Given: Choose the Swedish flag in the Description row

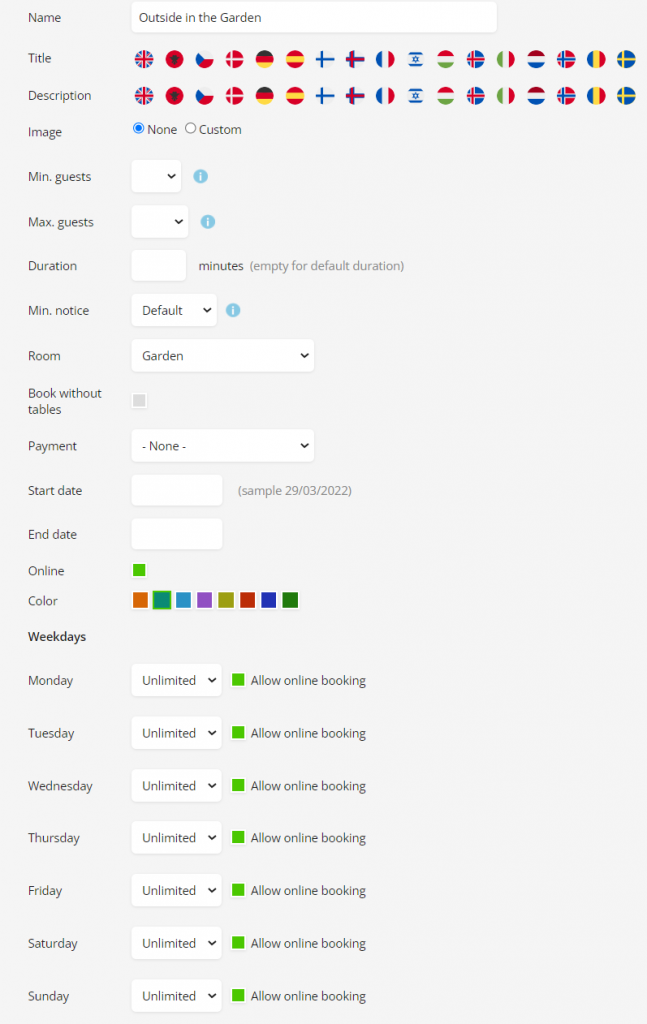Looking at the screenshot, I should point(626,96).
